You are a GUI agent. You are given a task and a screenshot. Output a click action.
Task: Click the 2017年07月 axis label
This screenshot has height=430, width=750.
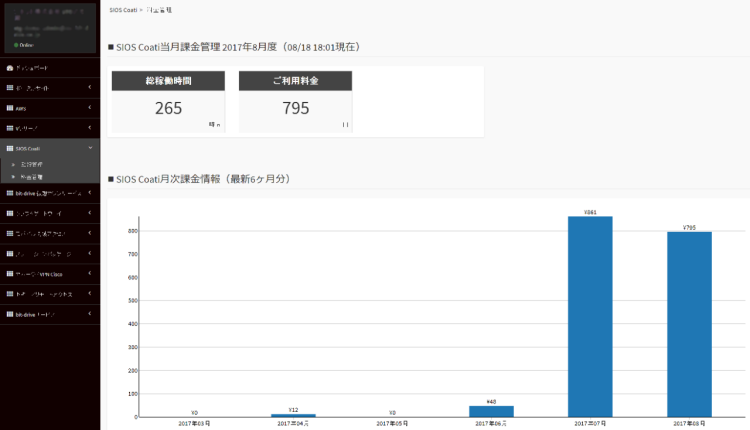click(590, 424)
